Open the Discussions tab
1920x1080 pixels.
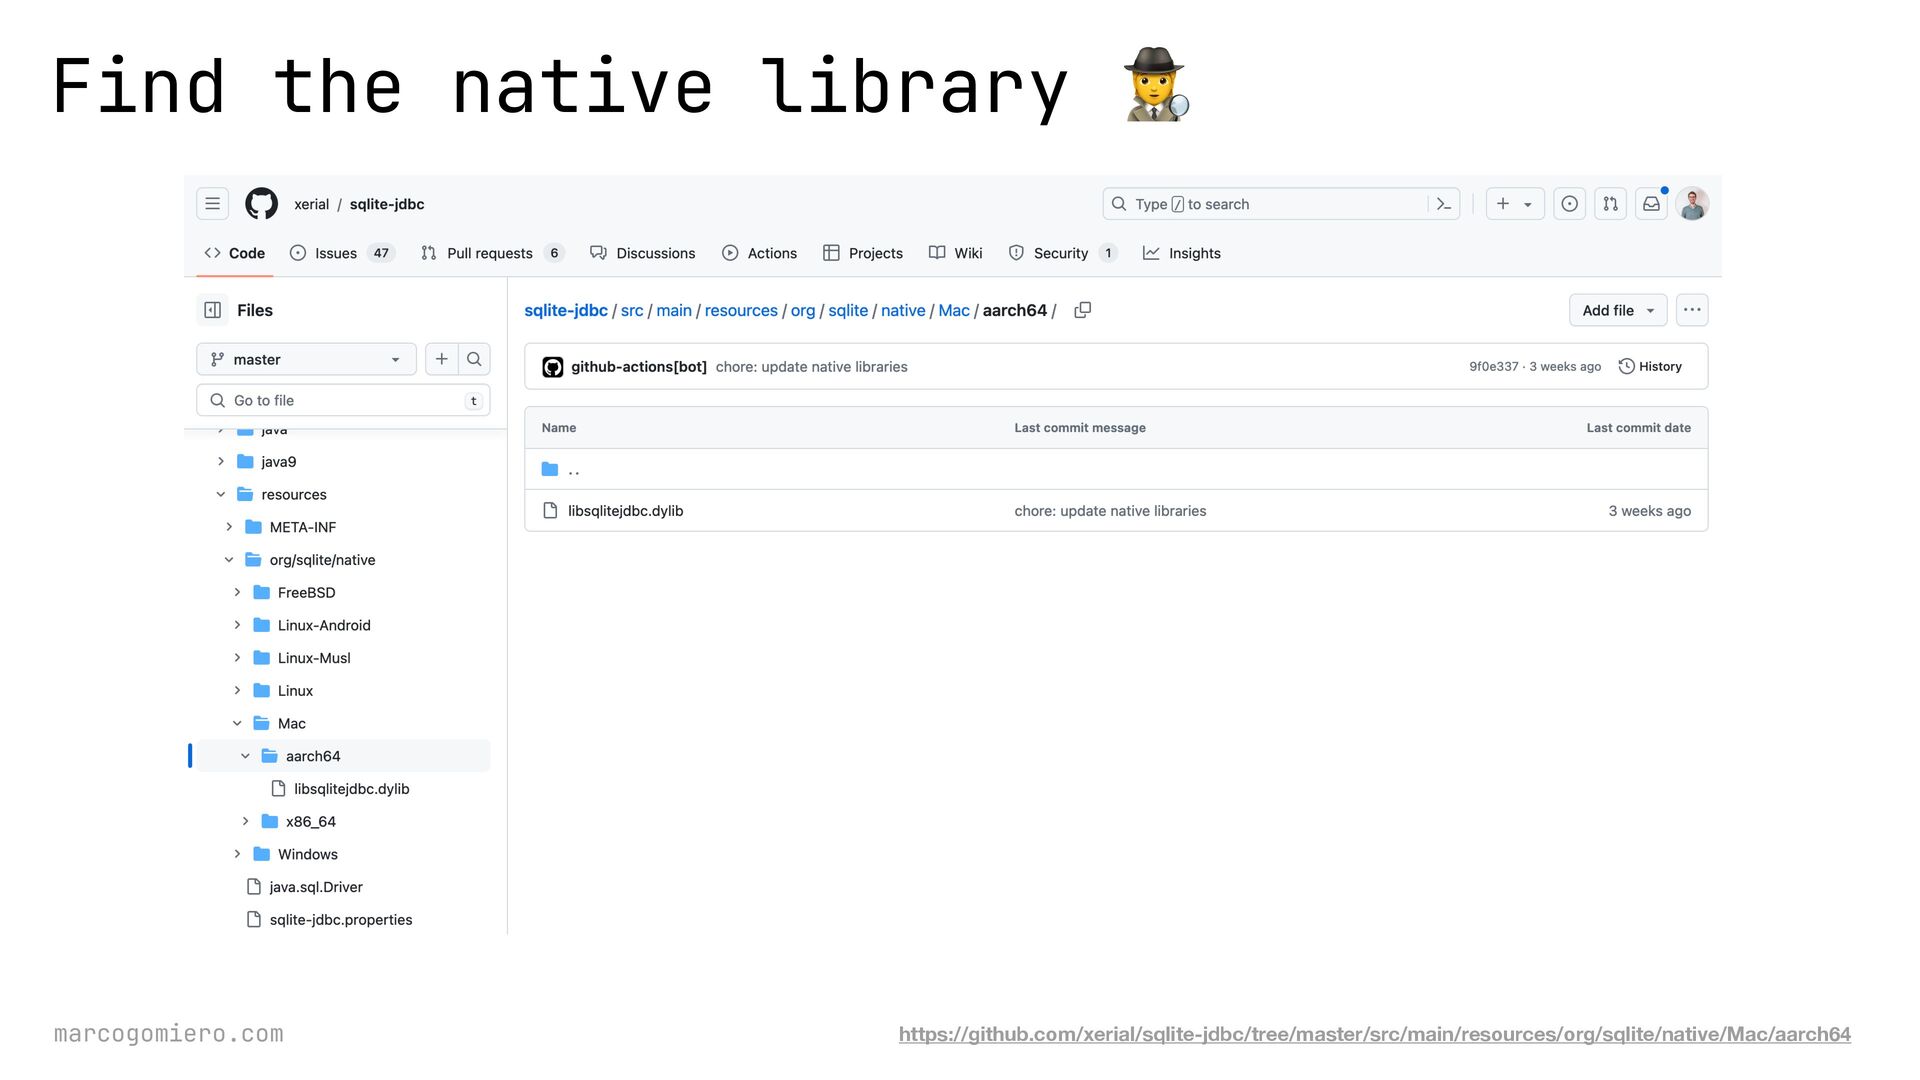tap(643, 253)
